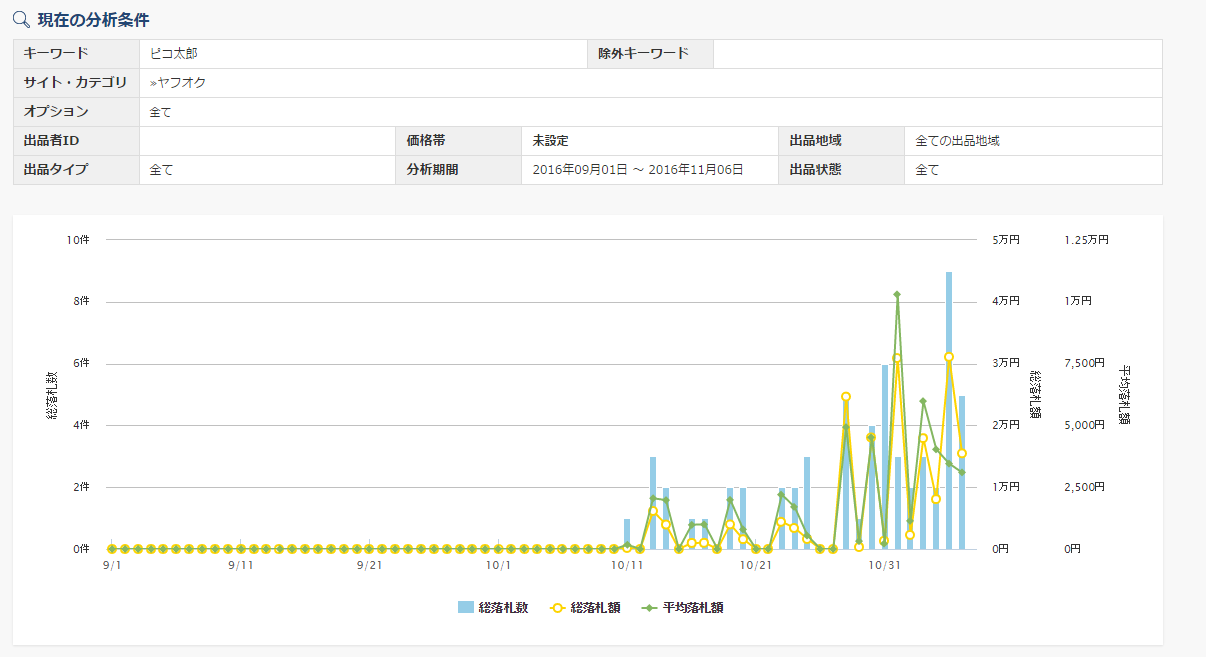This screenshot has width=1206, height=657.
Task: Click the ピコ太郎 keyword value
Action: coord(174,54)
